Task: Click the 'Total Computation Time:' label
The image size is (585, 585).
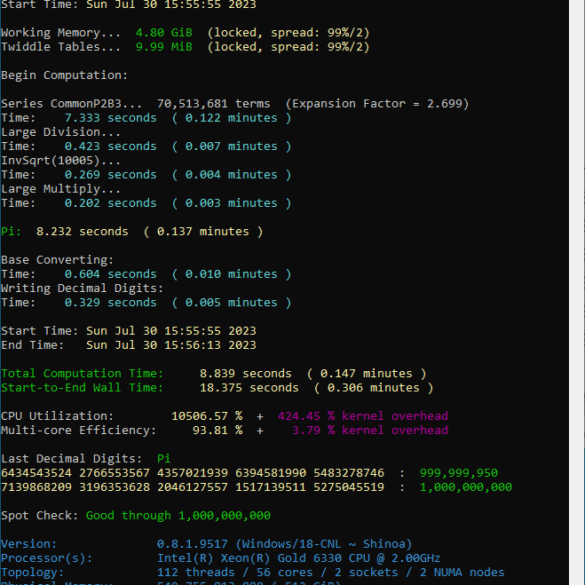Action: [82, 374]
